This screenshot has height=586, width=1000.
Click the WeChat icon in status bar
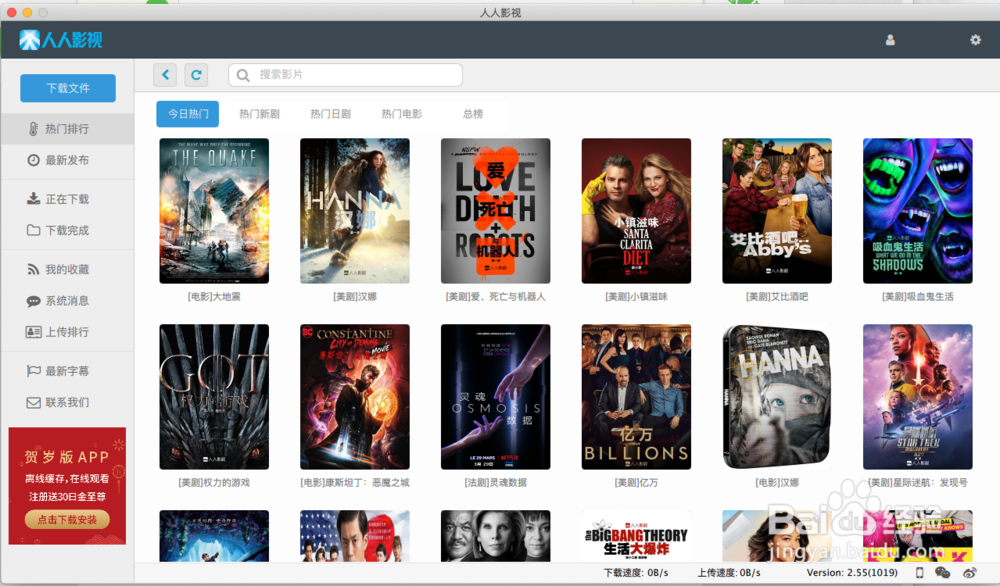[942, 573]
